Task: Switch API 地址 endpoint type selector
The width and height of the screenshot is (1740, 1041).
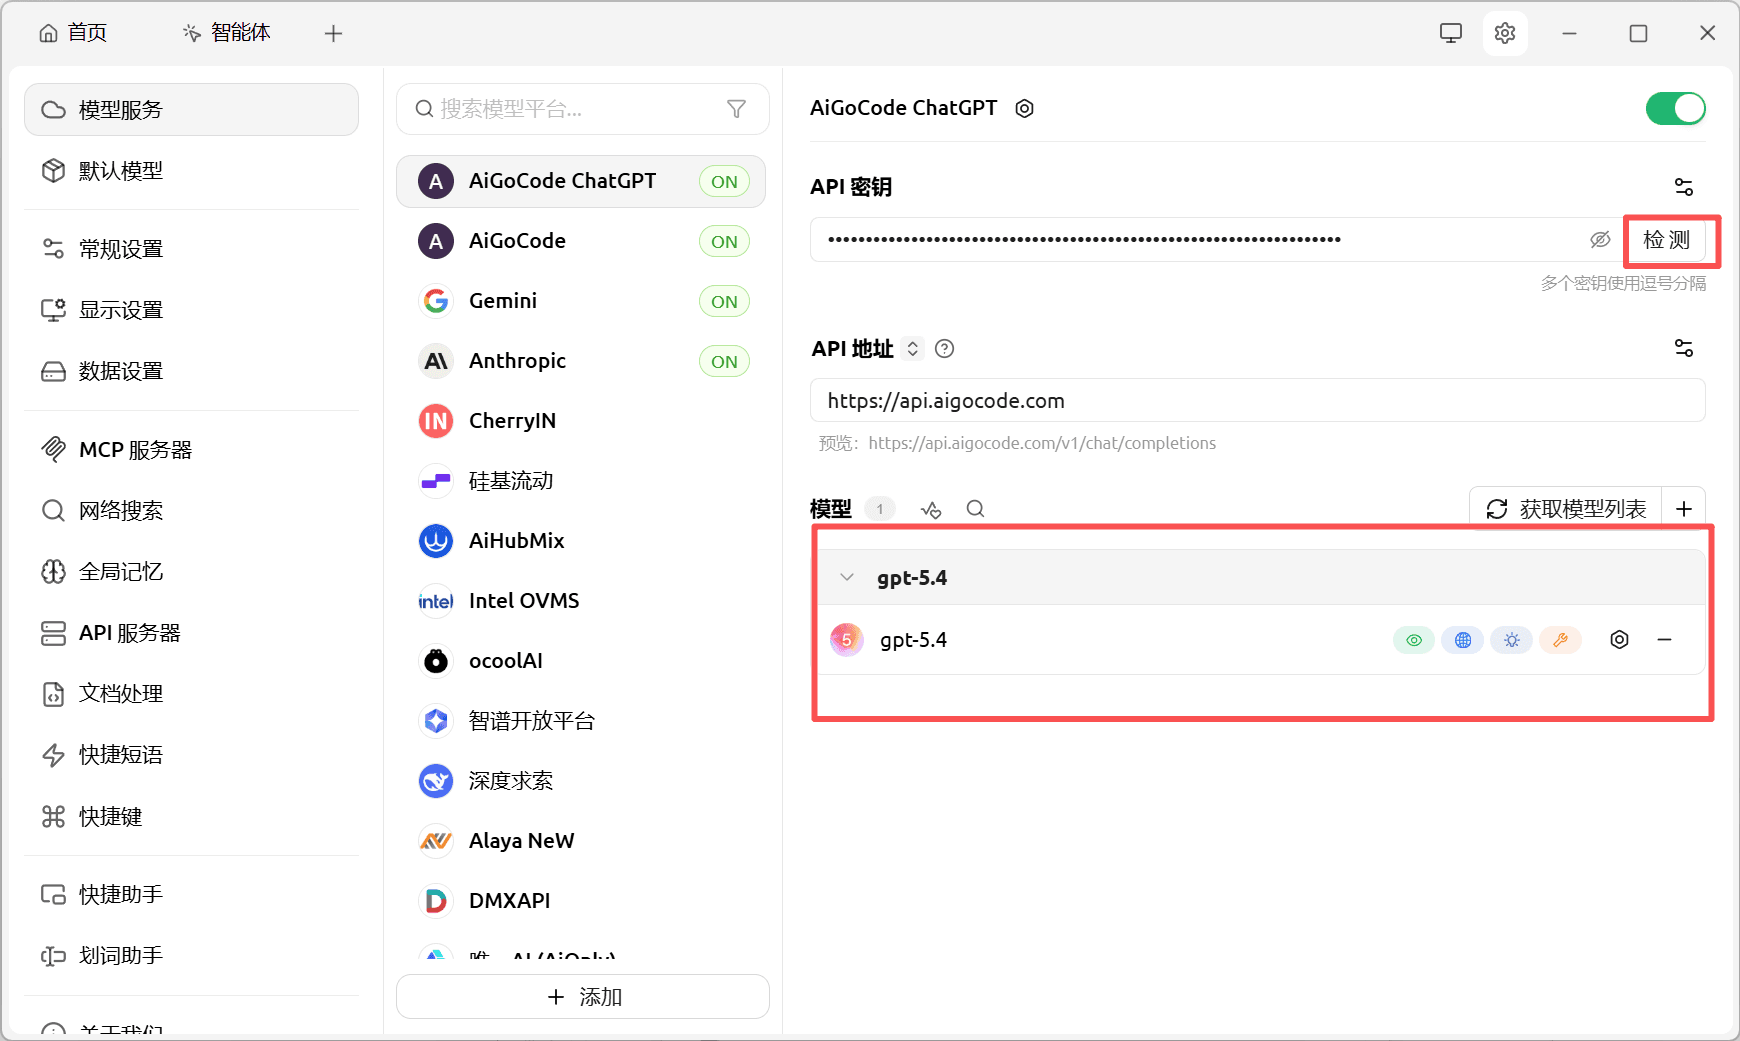Action: pos(912,349)
